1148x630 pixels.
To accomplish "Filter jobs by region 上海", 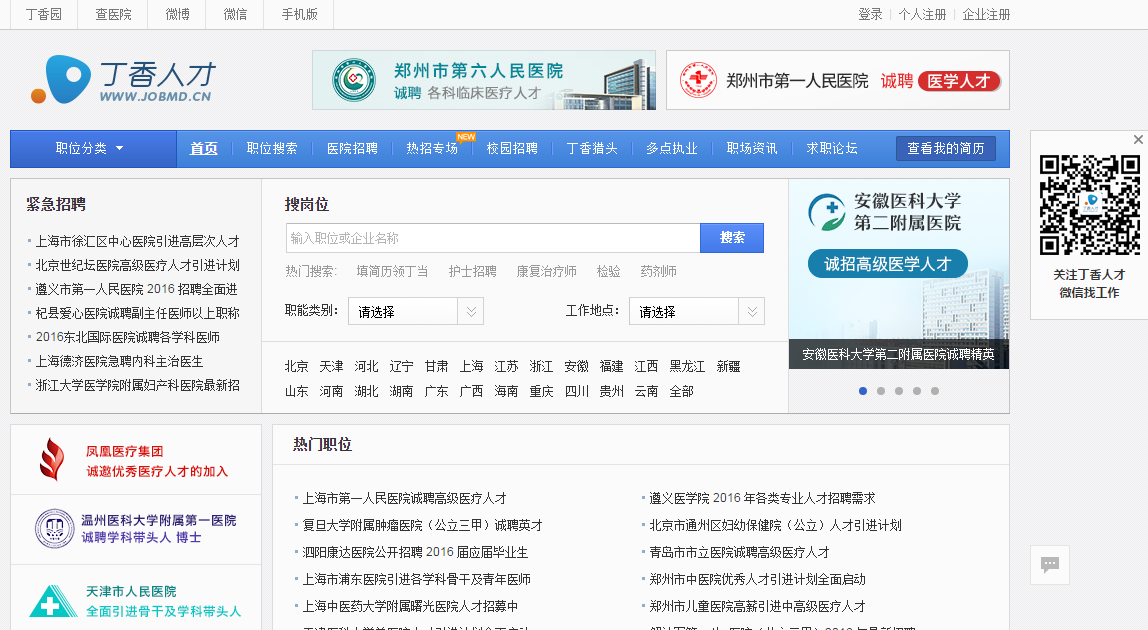I will [x=472, y=366].
